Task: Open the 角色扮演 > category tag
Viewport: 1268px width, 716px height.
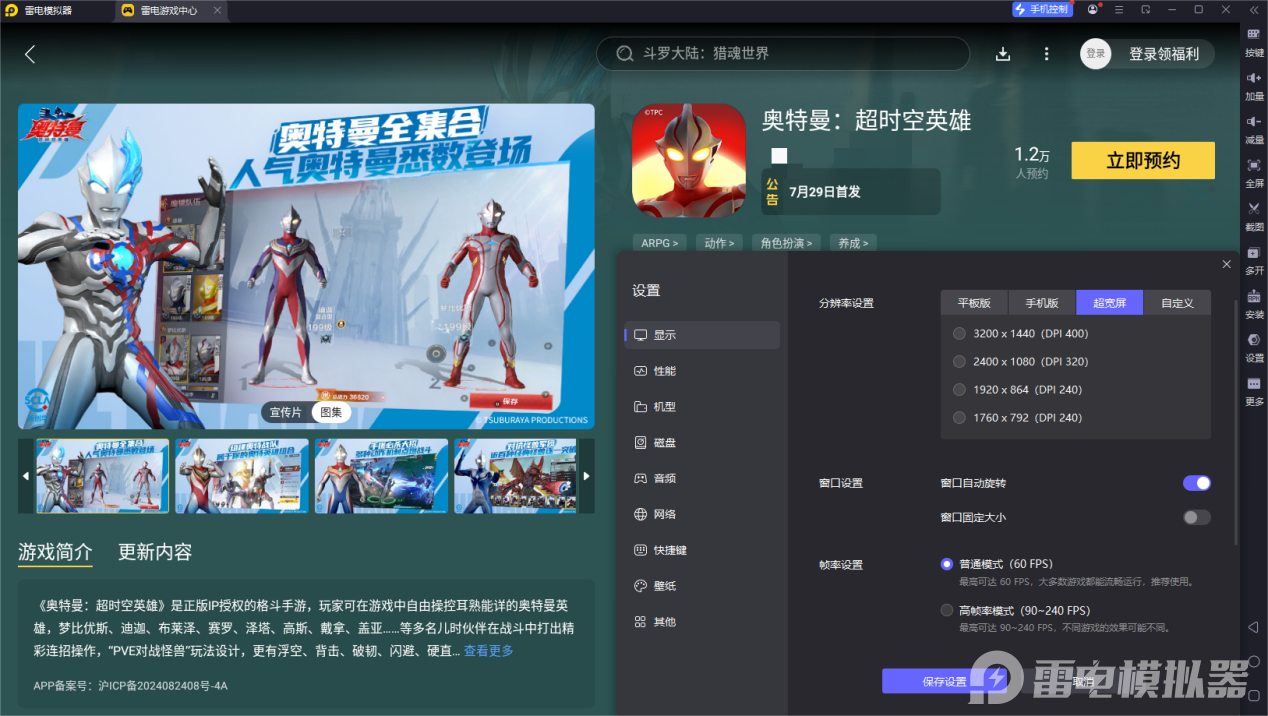Action: (x=787, y=243)
